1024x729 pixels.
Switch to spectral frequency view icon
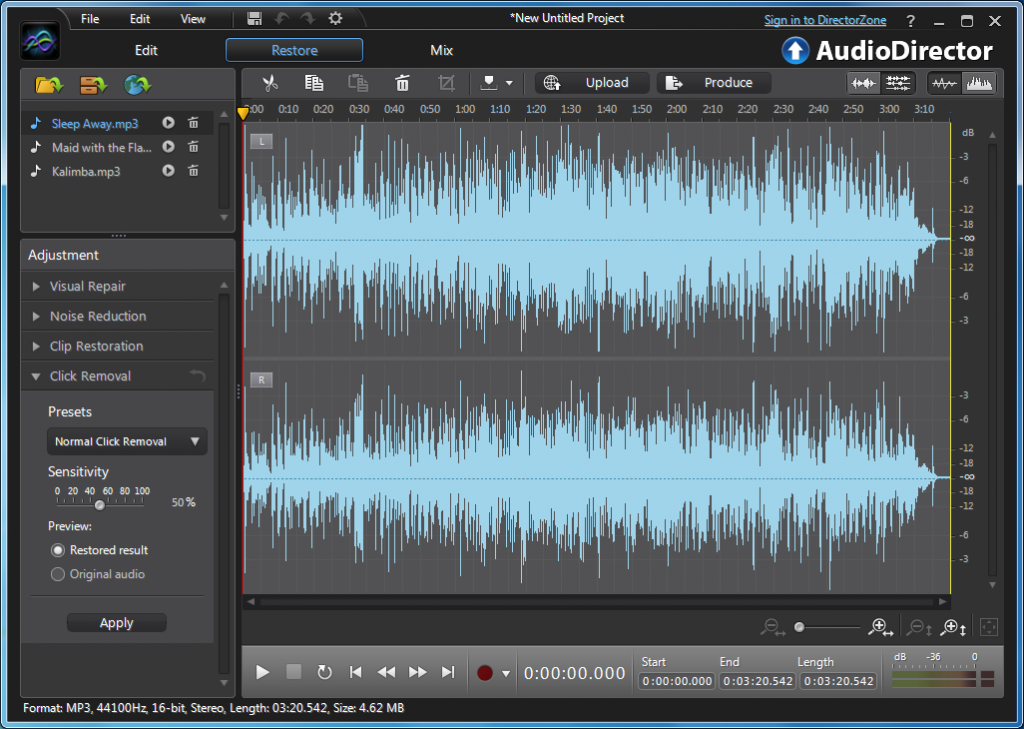pyautogui.click(x=979, y=83)
